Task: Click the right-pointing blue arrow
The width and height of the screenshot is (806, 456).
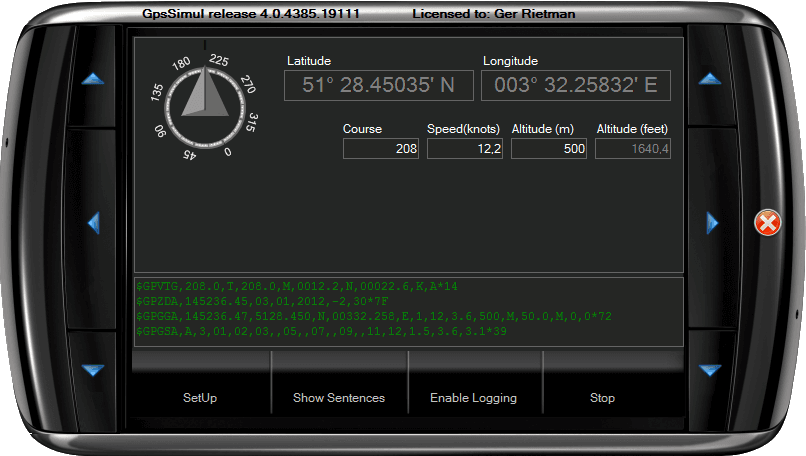Action: 712,223
